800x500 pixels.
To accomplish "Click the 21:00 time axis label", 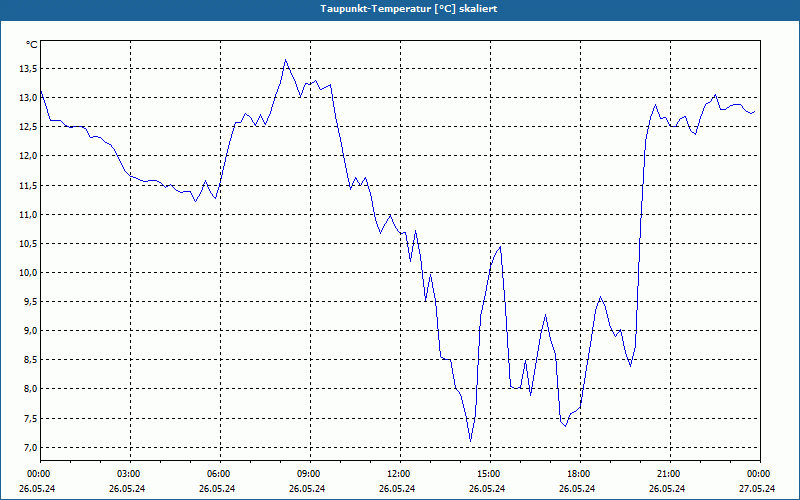I will coord(670,474).
